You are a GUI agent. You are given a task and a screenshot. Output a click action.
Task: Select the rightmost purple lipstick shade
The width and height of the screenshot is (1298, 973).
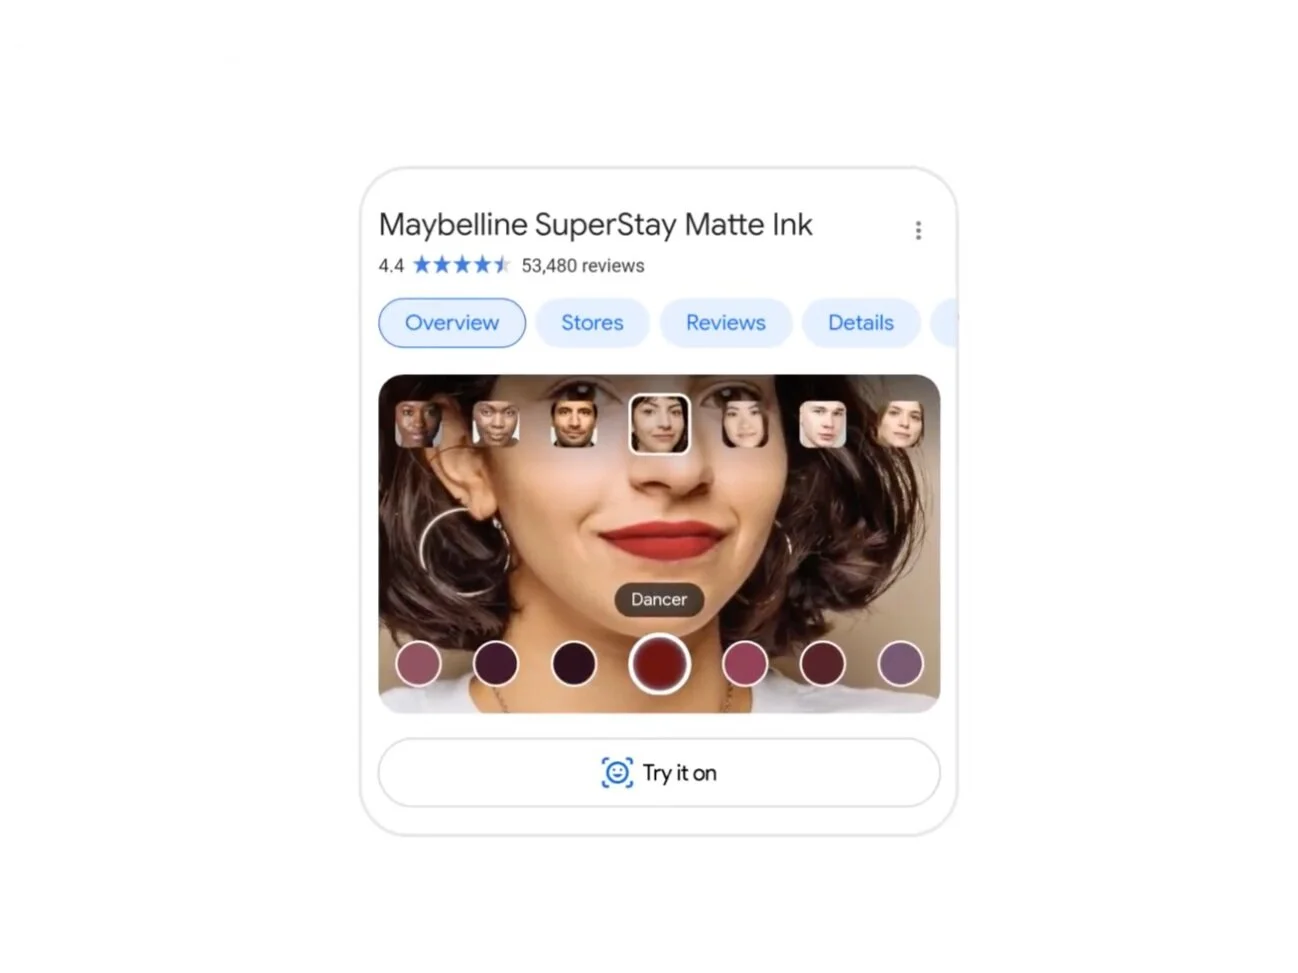coord(900,664)
